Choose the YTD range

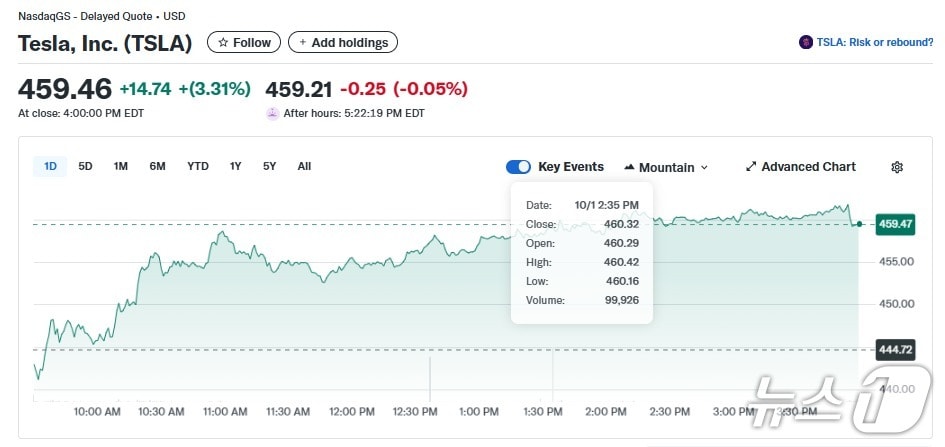click(198, 167)
